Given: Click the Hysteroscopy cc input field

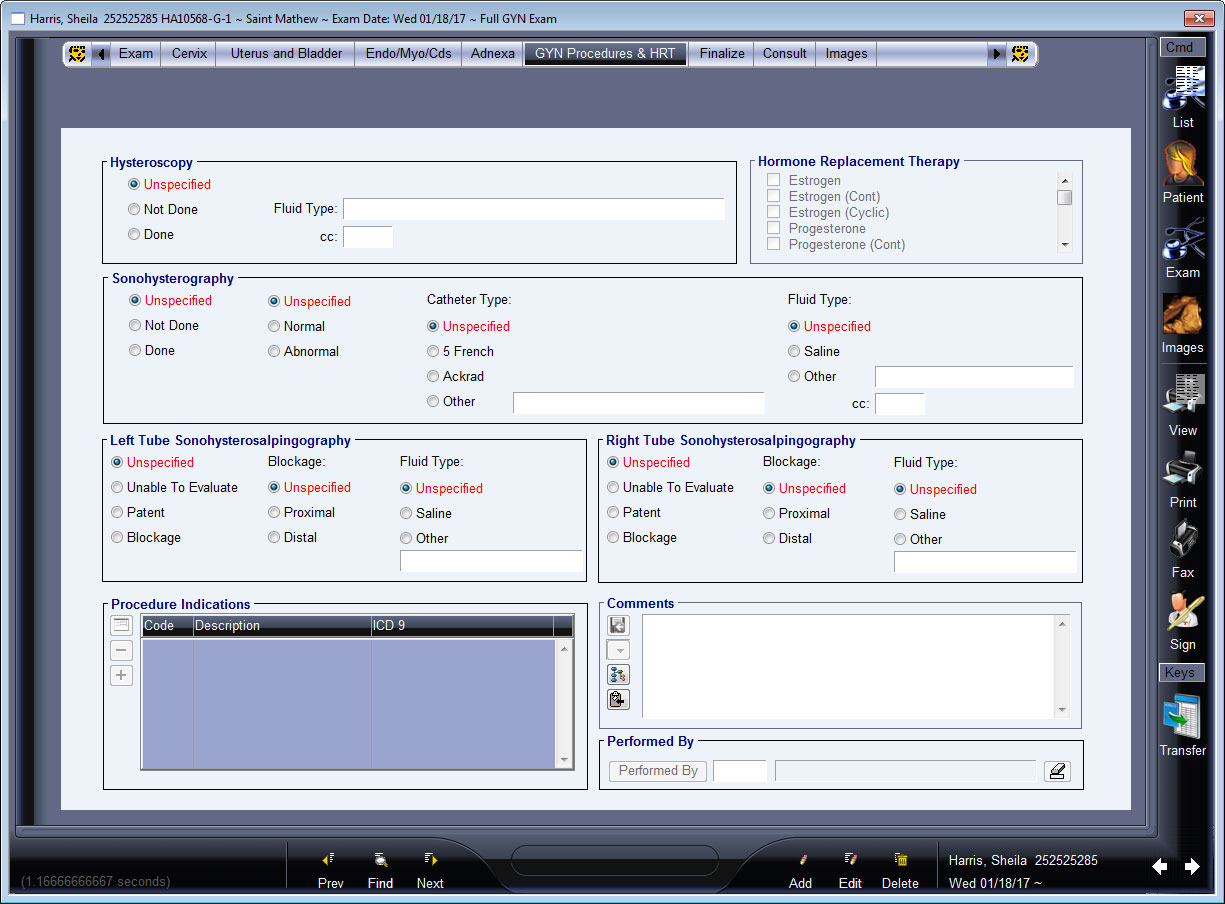Looking at the screenshot, I should 368,237.
